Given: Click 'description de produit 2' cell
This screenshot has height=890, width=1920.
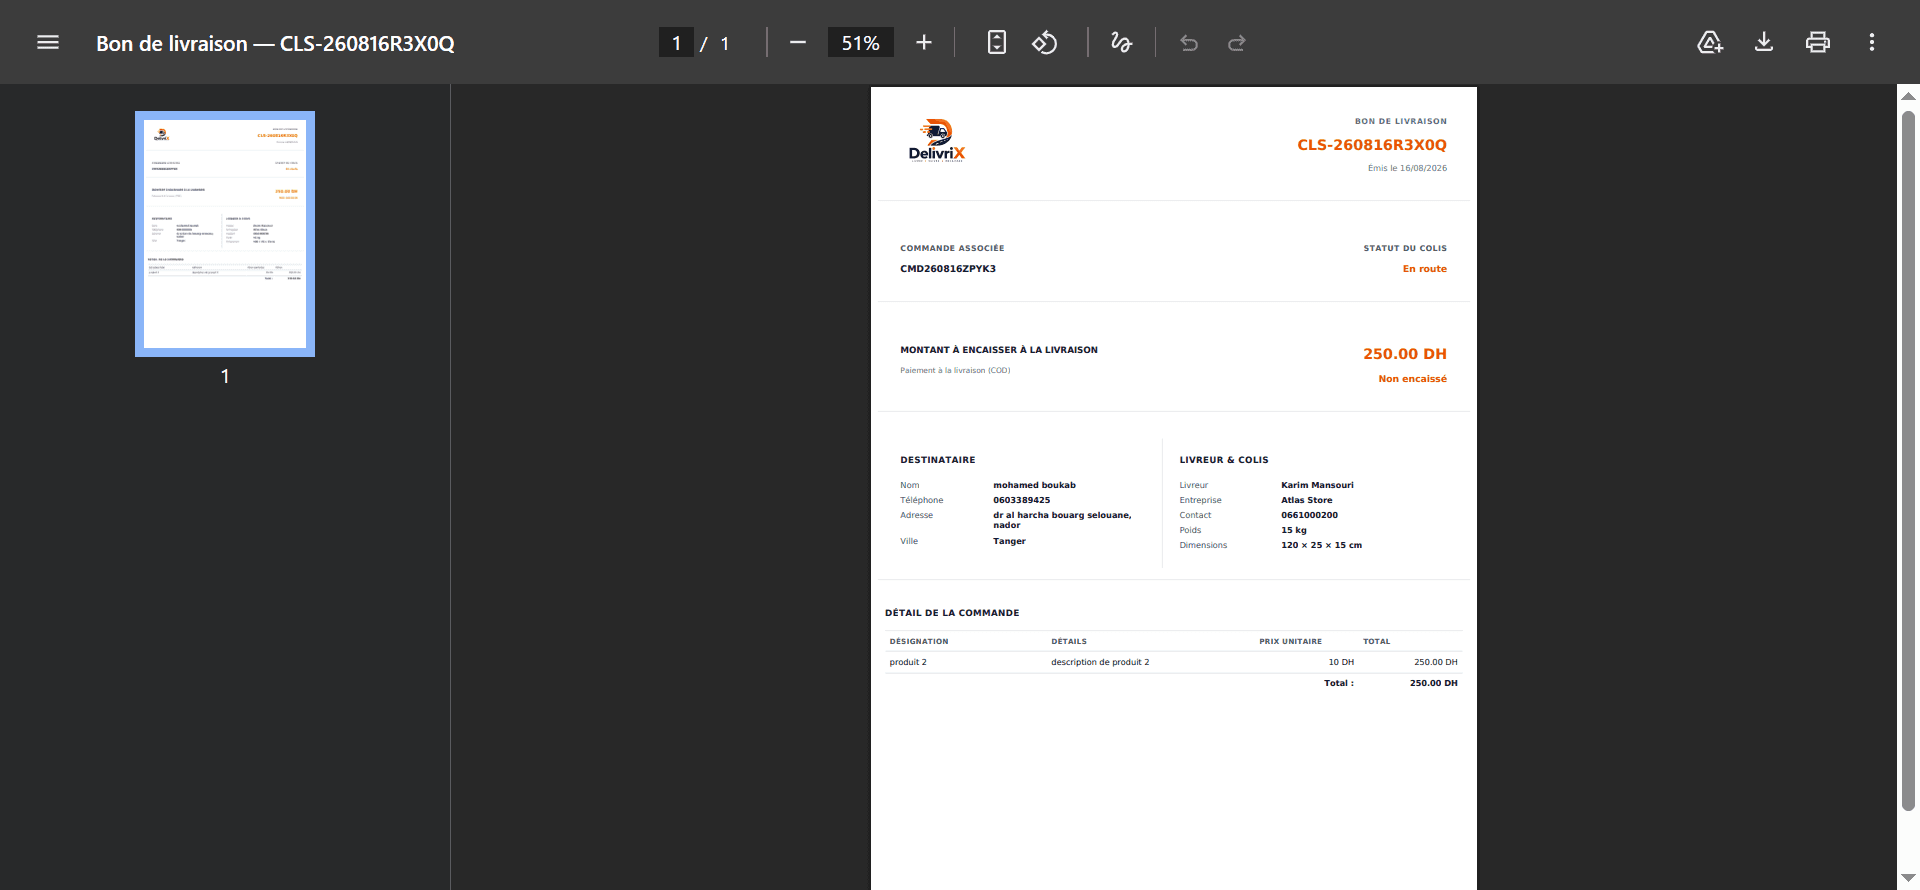Looking at the screenshot, I should (1100, 662).
